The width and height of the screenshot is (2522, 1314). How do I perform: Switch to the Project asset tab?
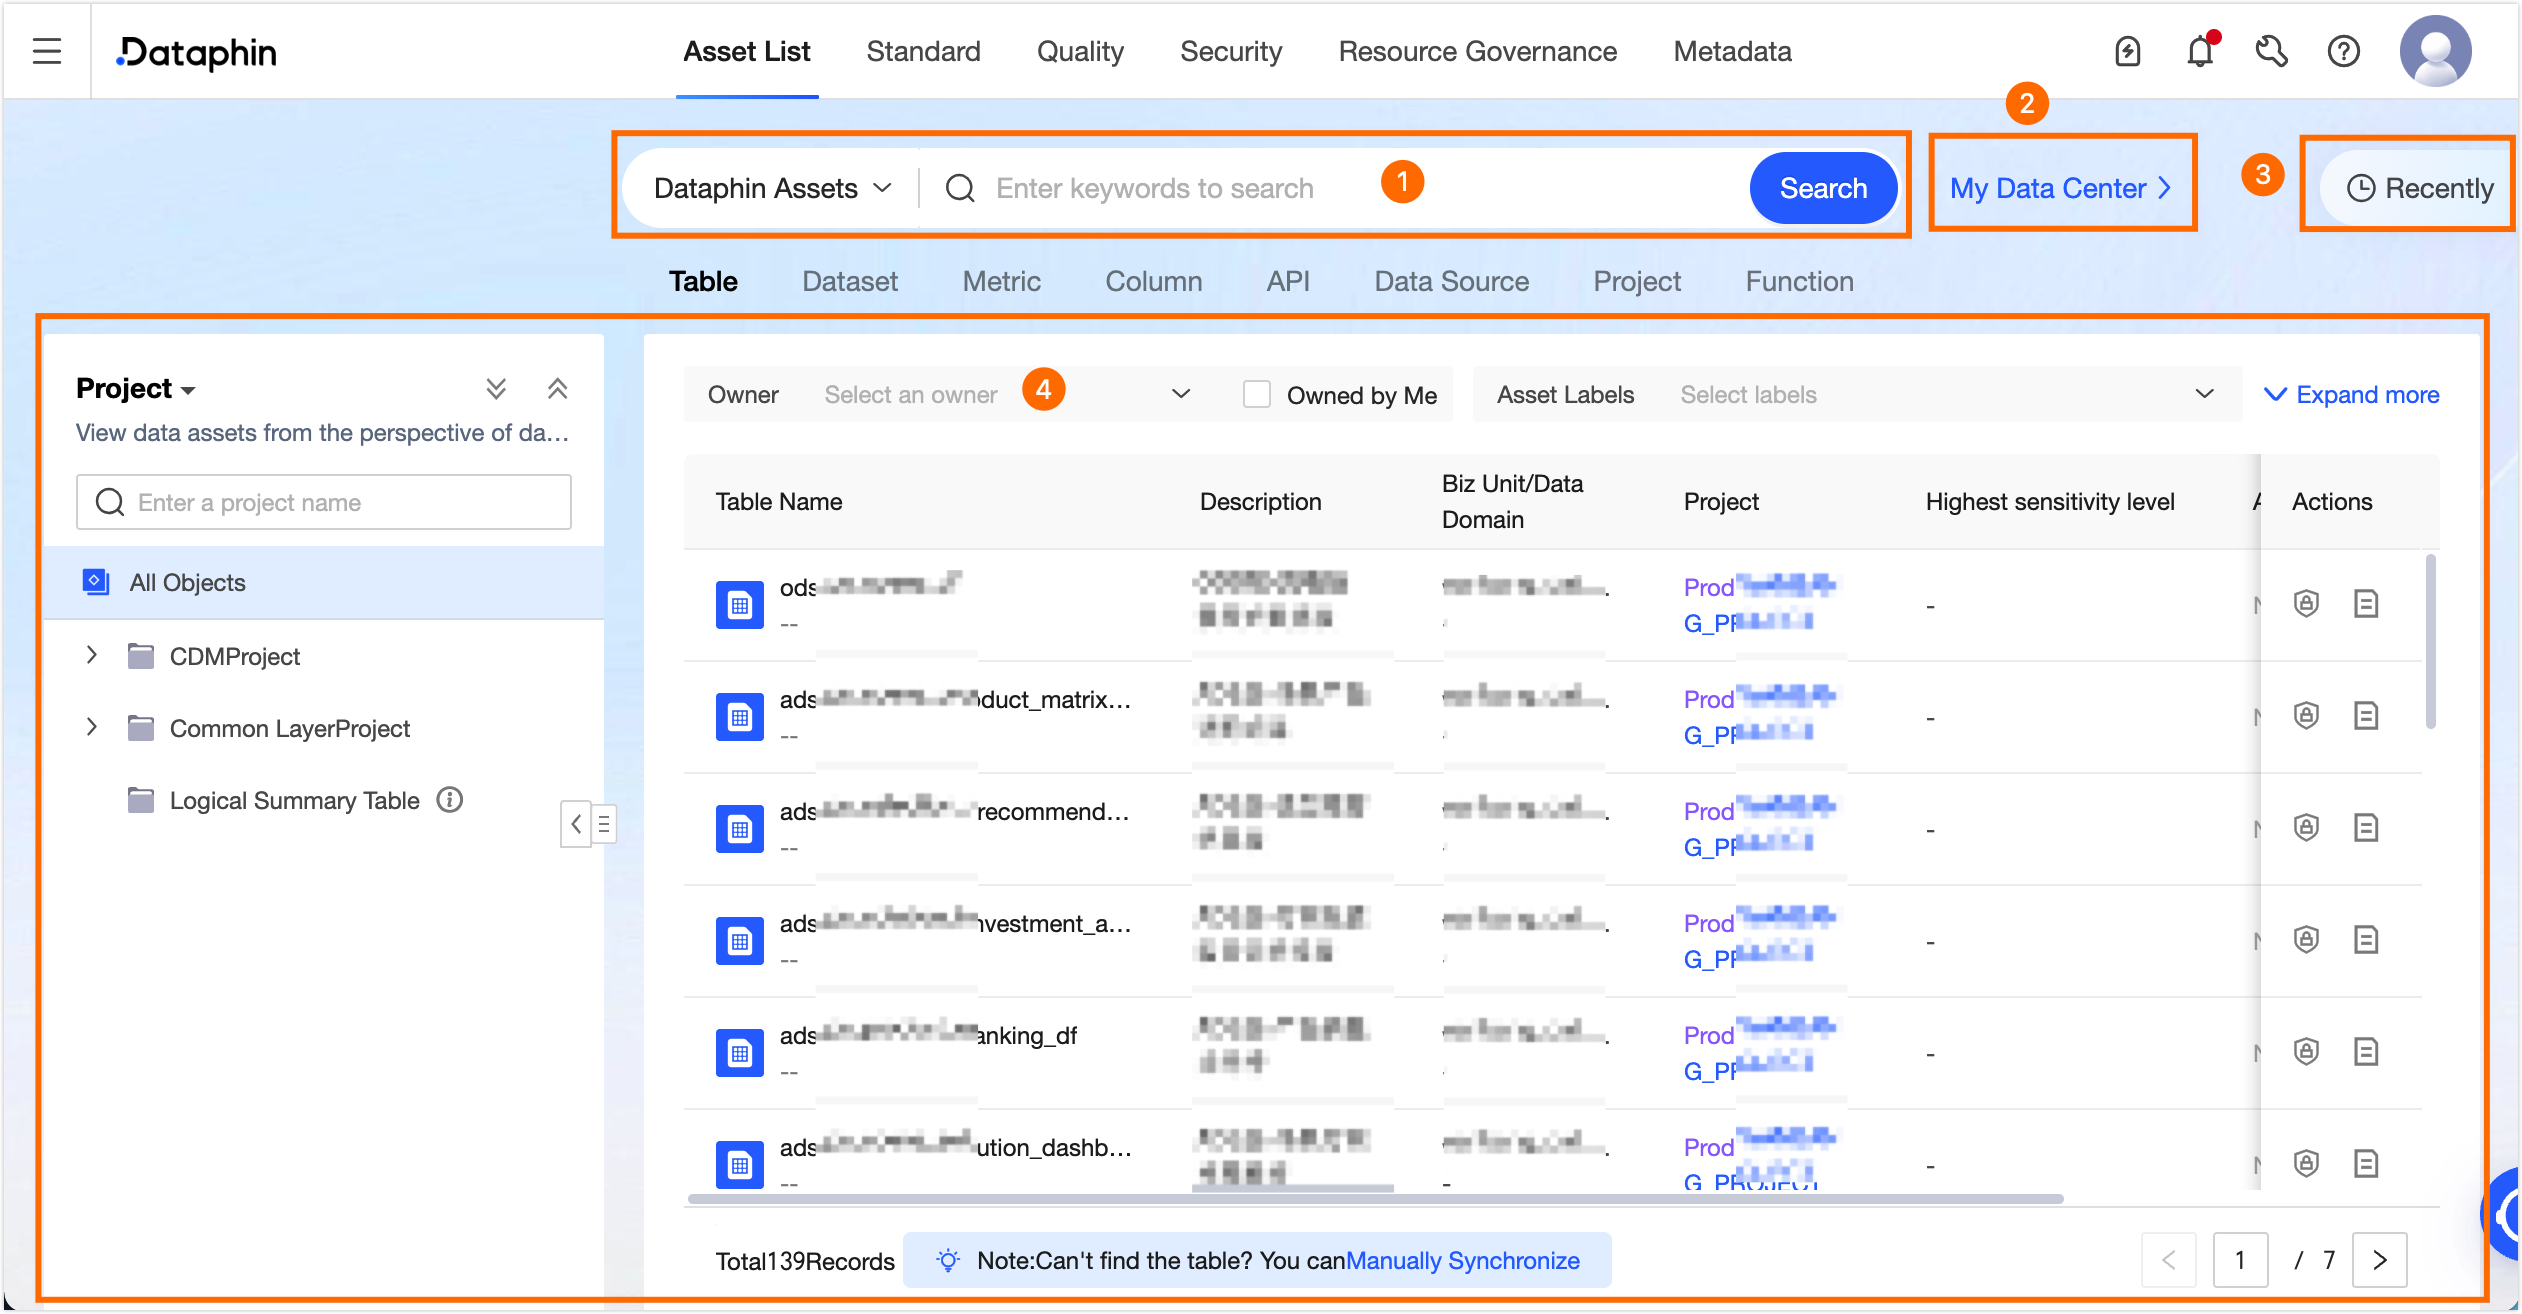pos(1636,281)
